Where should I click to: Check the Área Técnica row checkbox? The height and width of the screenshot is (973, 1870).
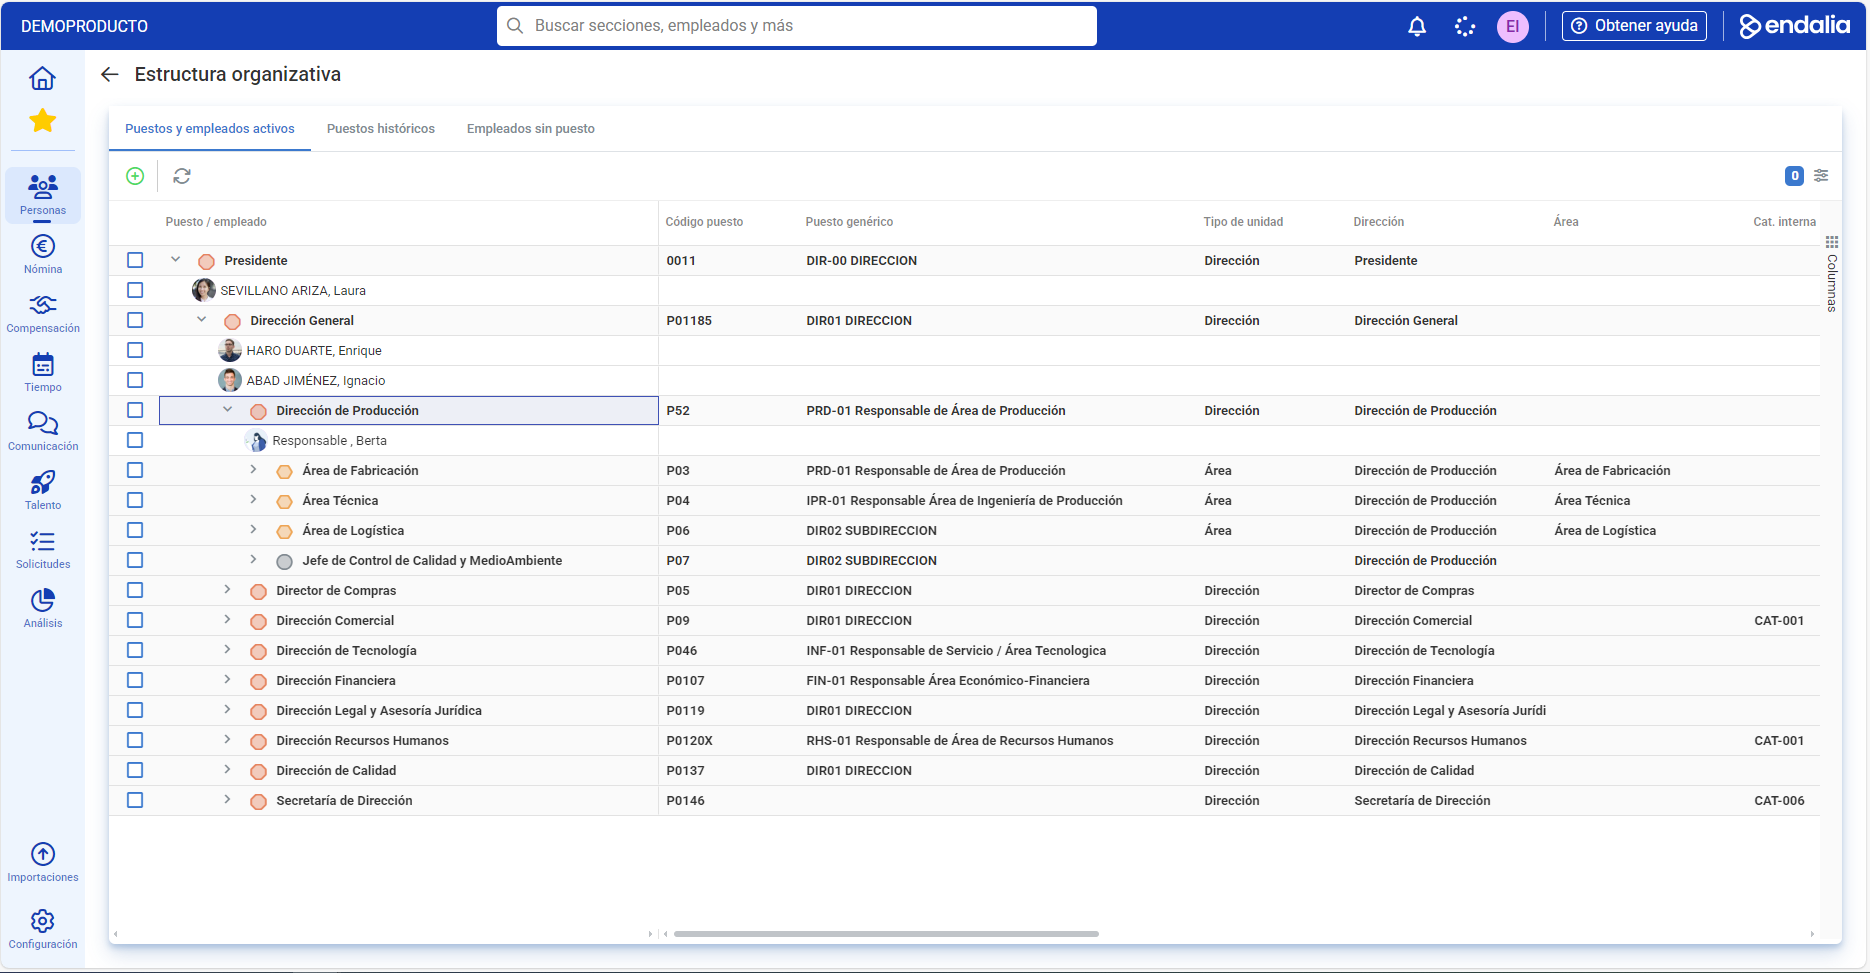point(135,500)
